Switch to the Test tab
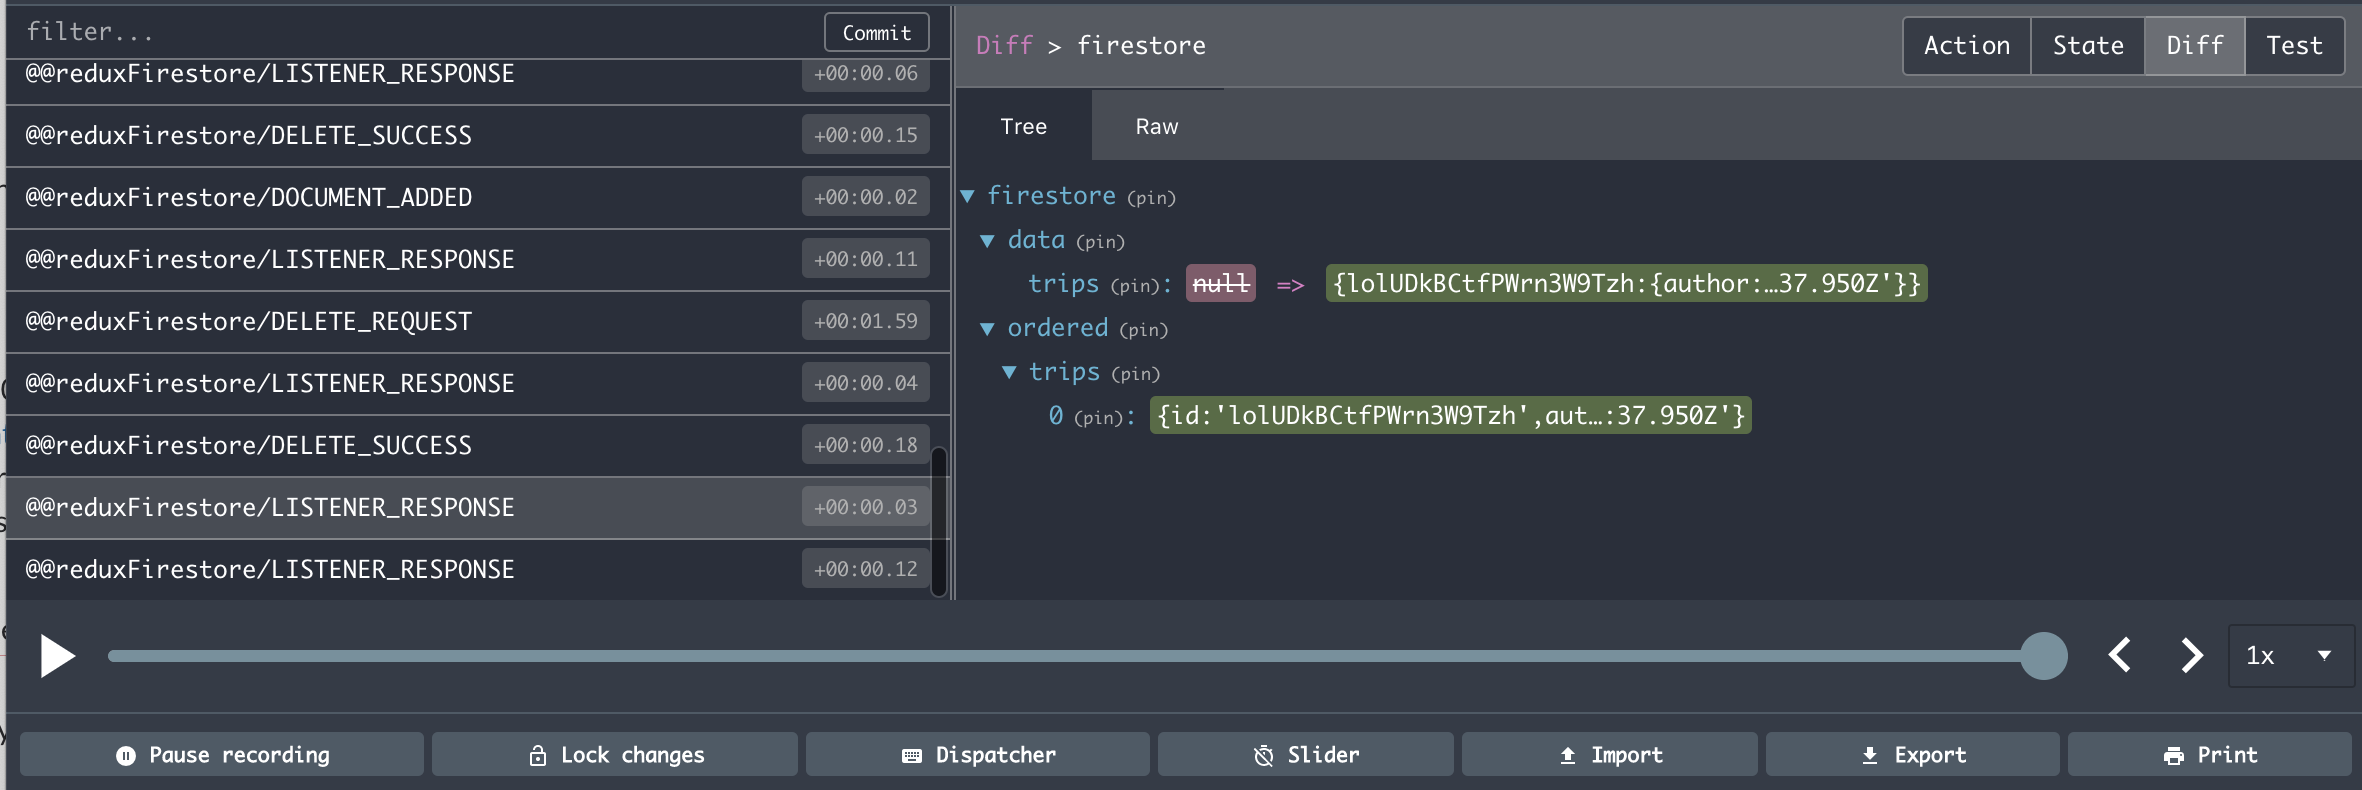 point(2294,46)
